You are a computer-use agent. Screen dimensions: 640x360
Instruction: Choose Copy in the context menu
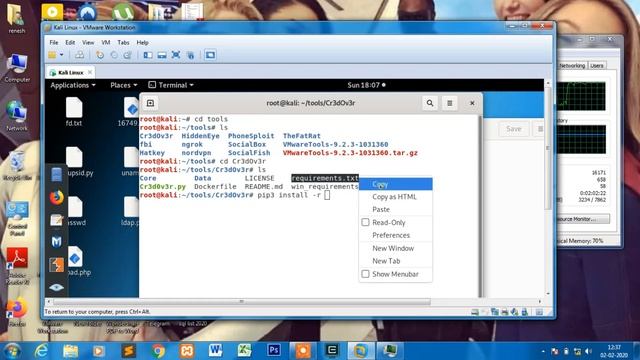pyautogui.click(x=396, y=184)
